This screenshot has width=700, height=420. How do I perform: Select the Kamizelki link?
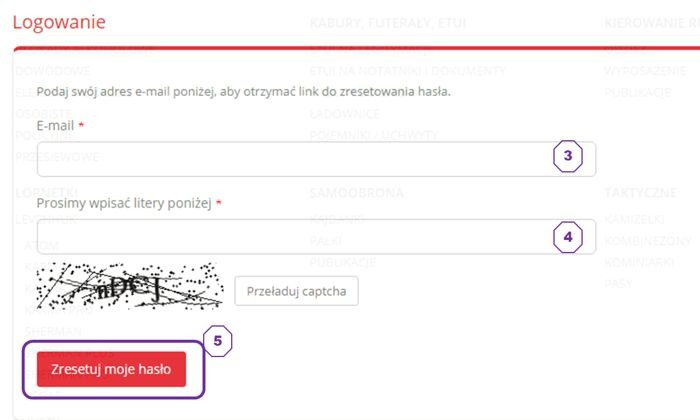[x=635, y=220]
